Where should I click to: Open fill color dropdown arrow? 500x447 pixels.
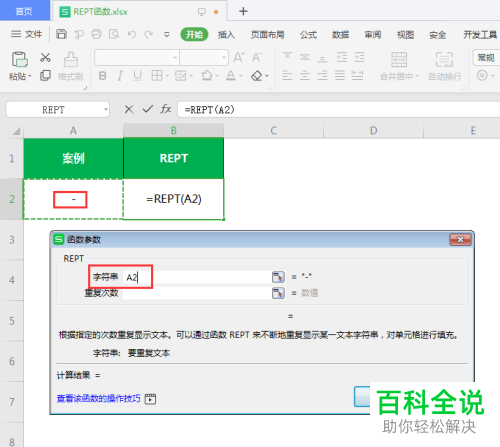coord(217,76)
